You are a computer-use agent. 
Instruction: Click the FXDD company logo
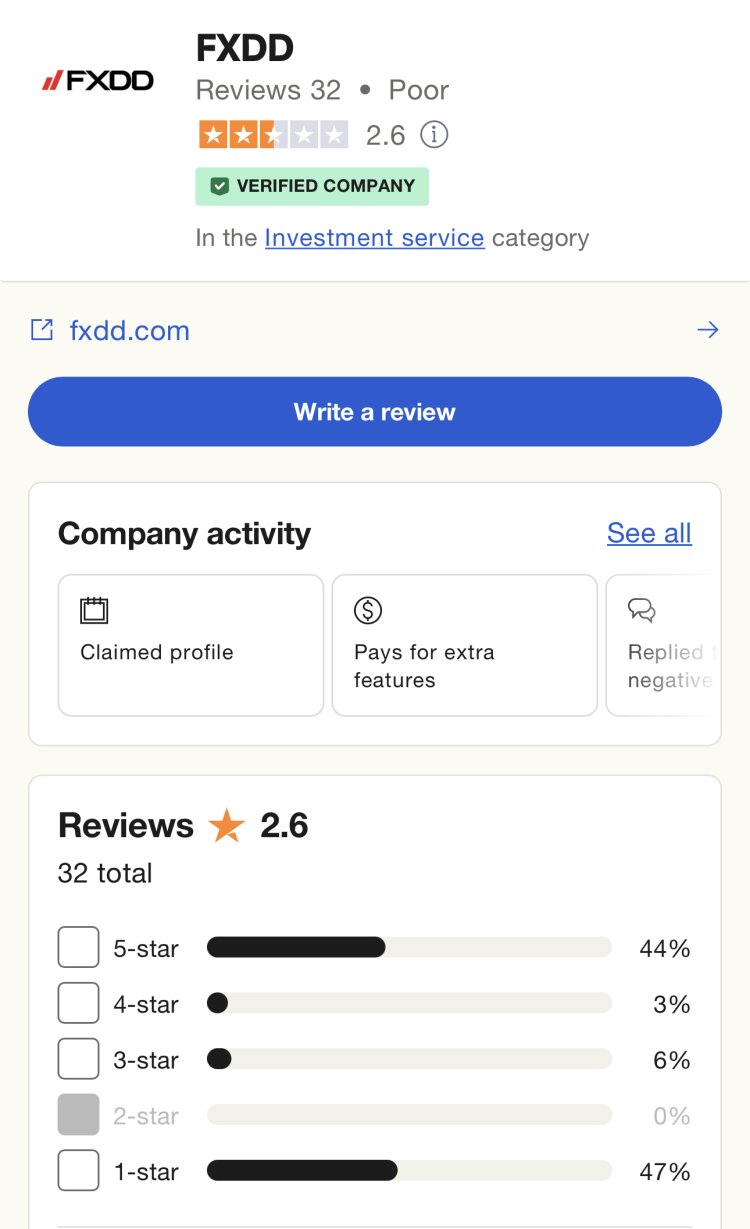click(x=98, y=81)
